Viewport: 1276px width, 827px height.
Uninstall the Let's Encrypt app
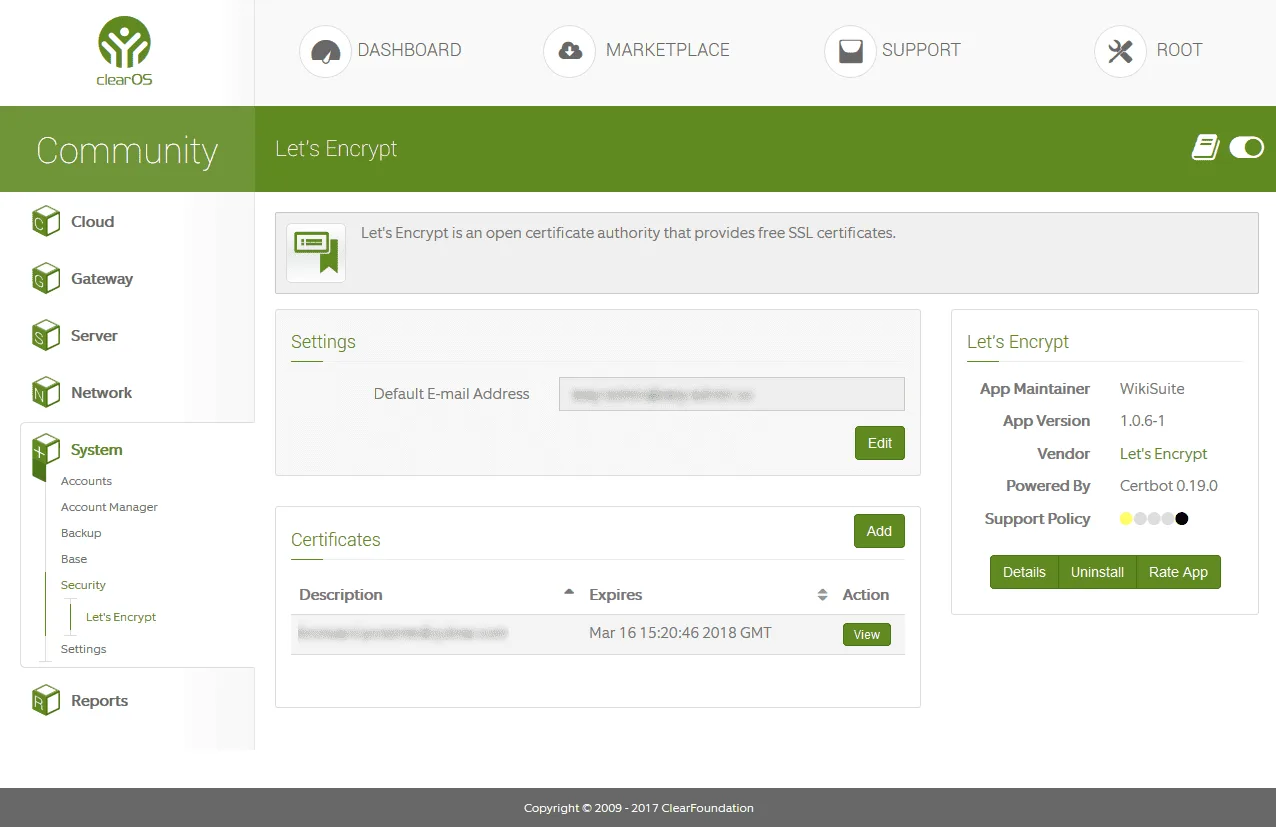coord(1097,572)
